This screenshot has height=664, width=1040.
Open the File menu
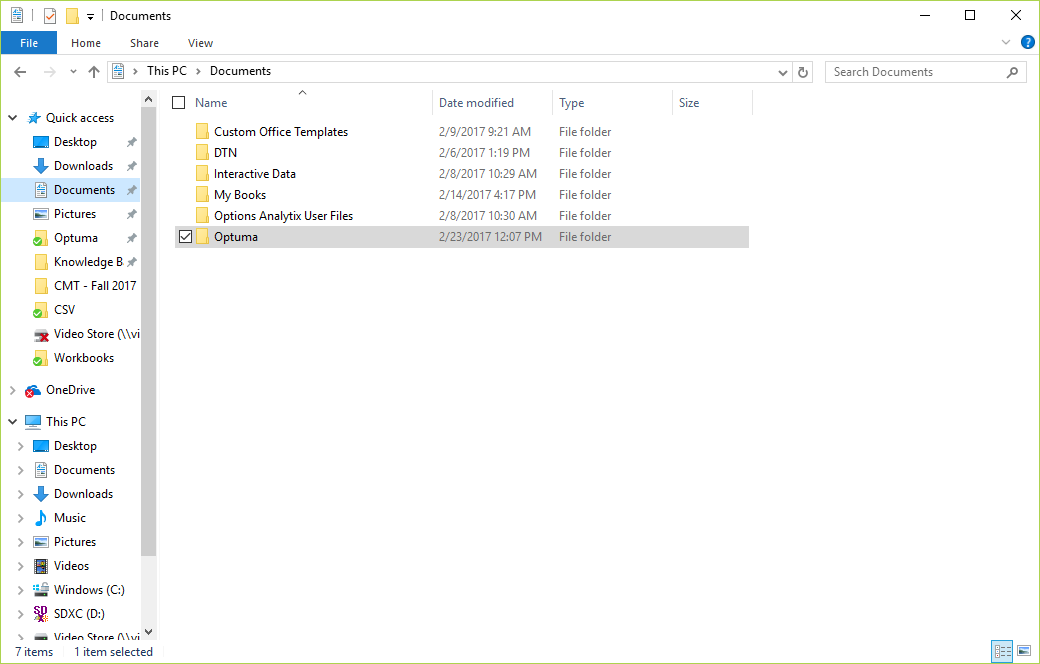(x=29, y=43)
